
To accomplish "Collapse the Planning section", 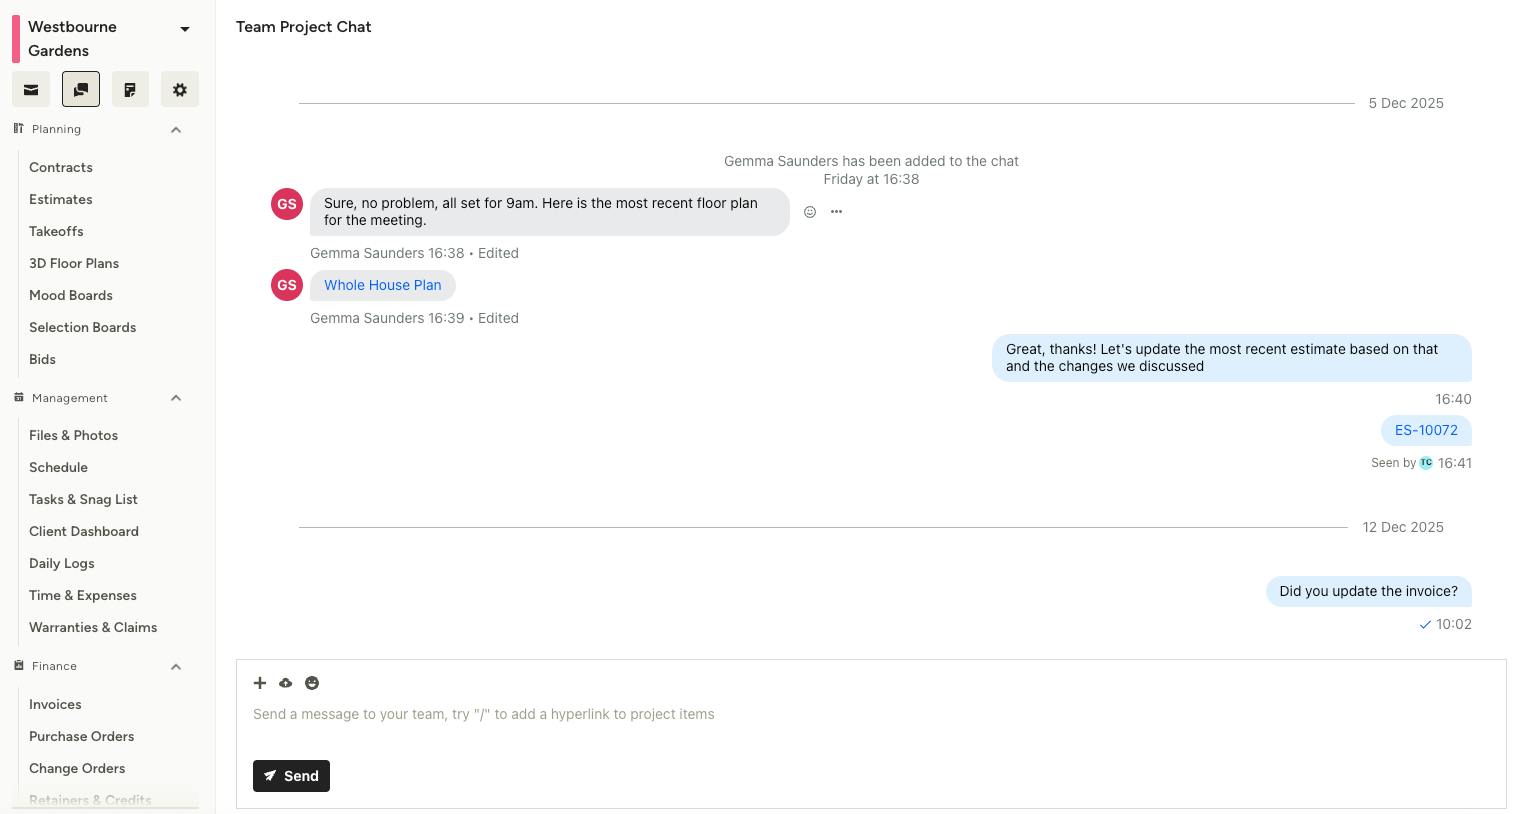I will point(176,130).
